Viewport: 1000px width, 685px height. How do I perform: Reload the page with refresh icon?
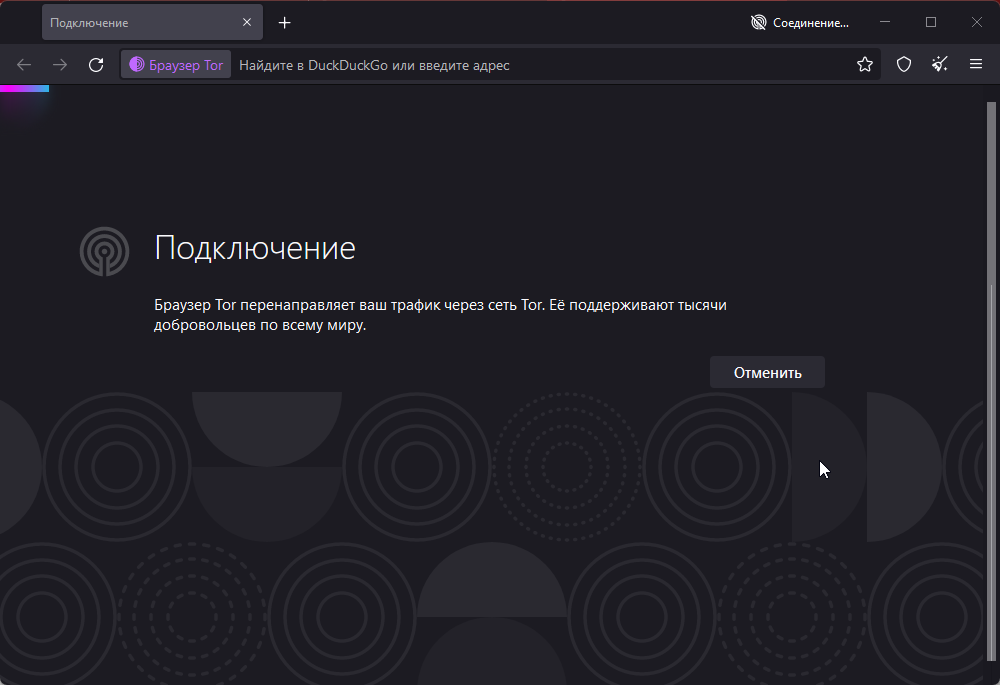pyautogui.click(x=96, y=65)
